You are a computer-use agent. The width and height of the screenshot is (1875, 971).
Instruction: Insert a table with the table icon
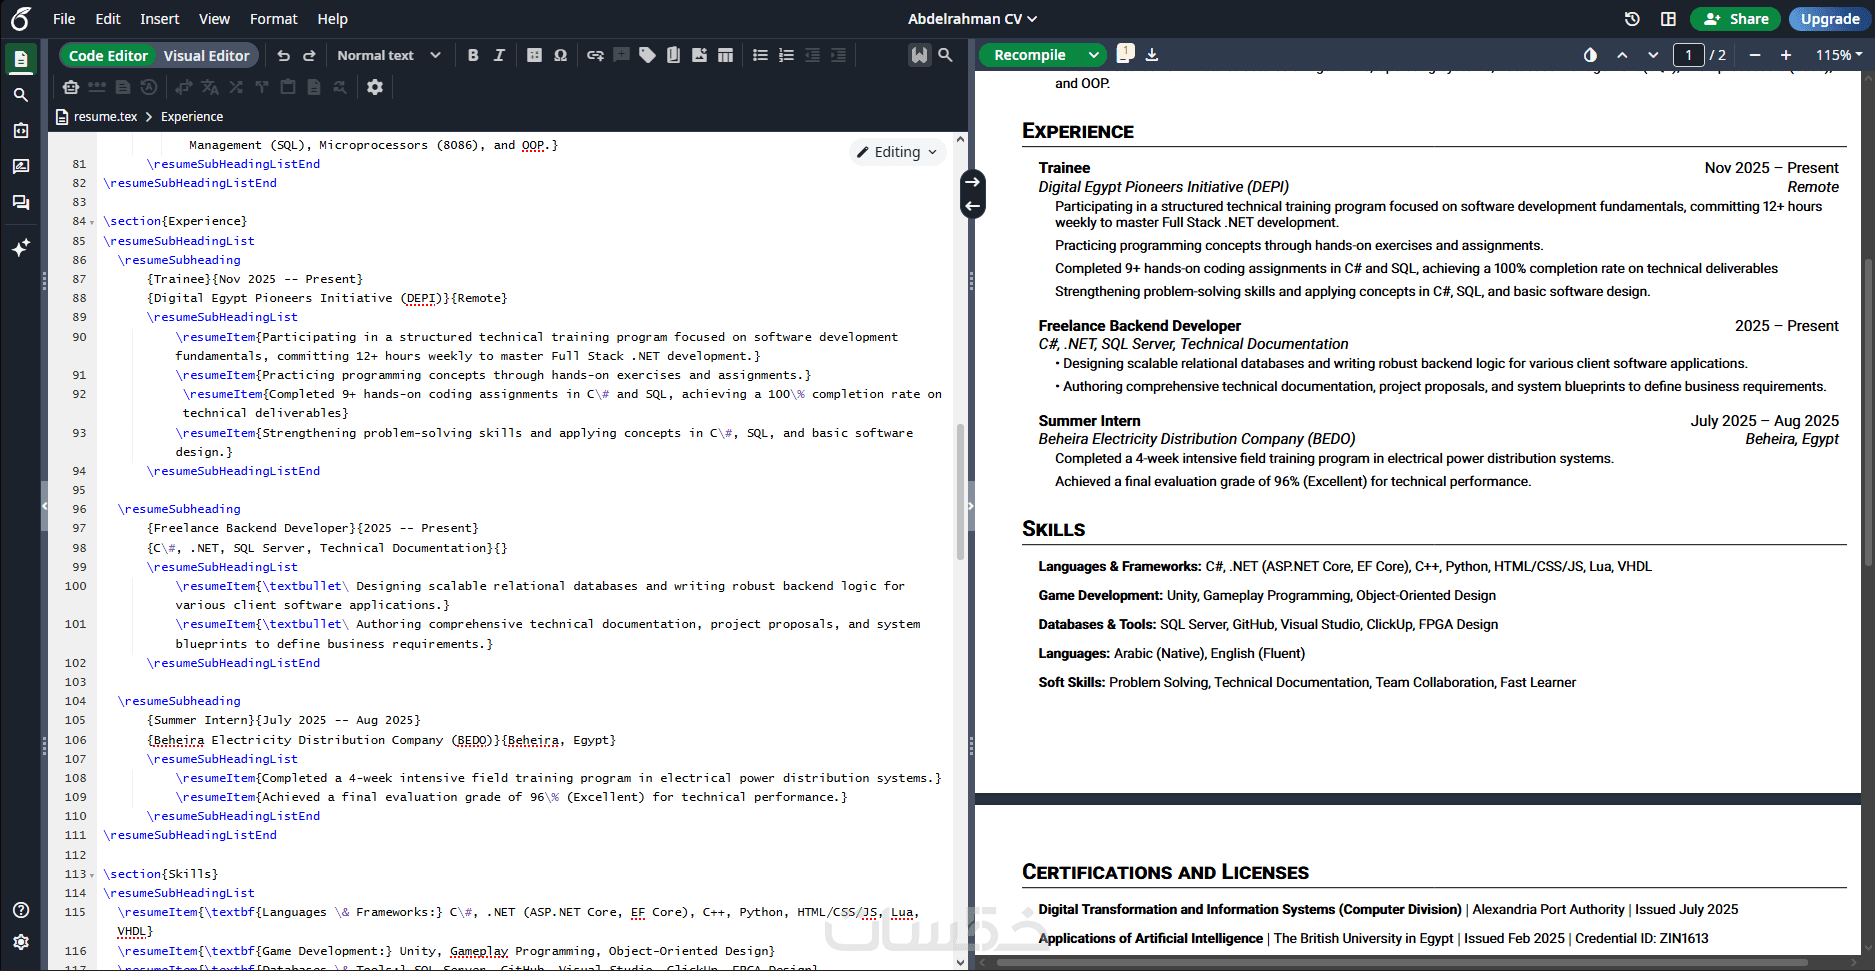pos(726,56)
